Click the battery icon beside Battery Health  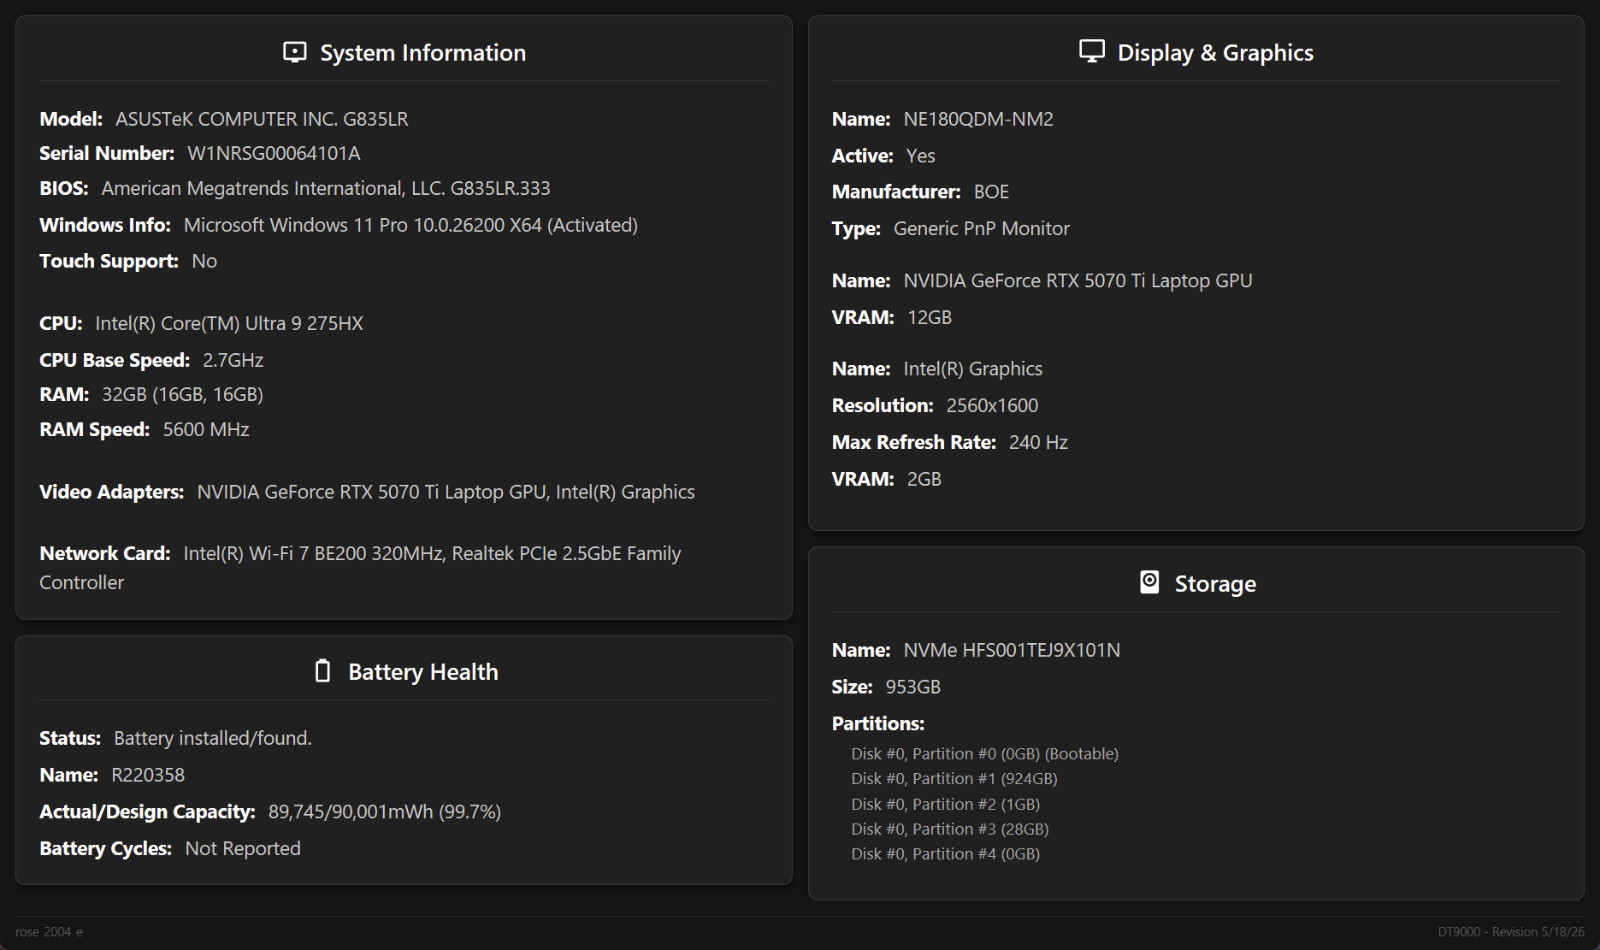(x=322, y=671)
